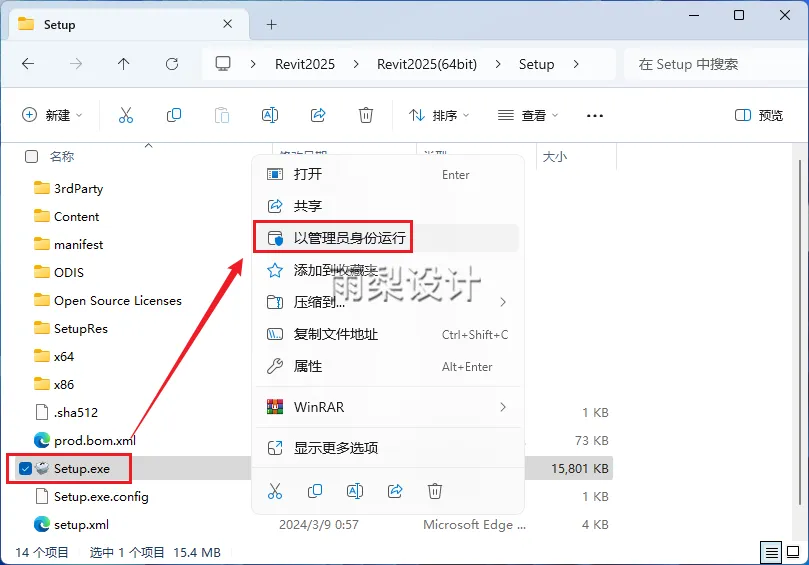Select the setup.xml file

(x=71, y=524)
